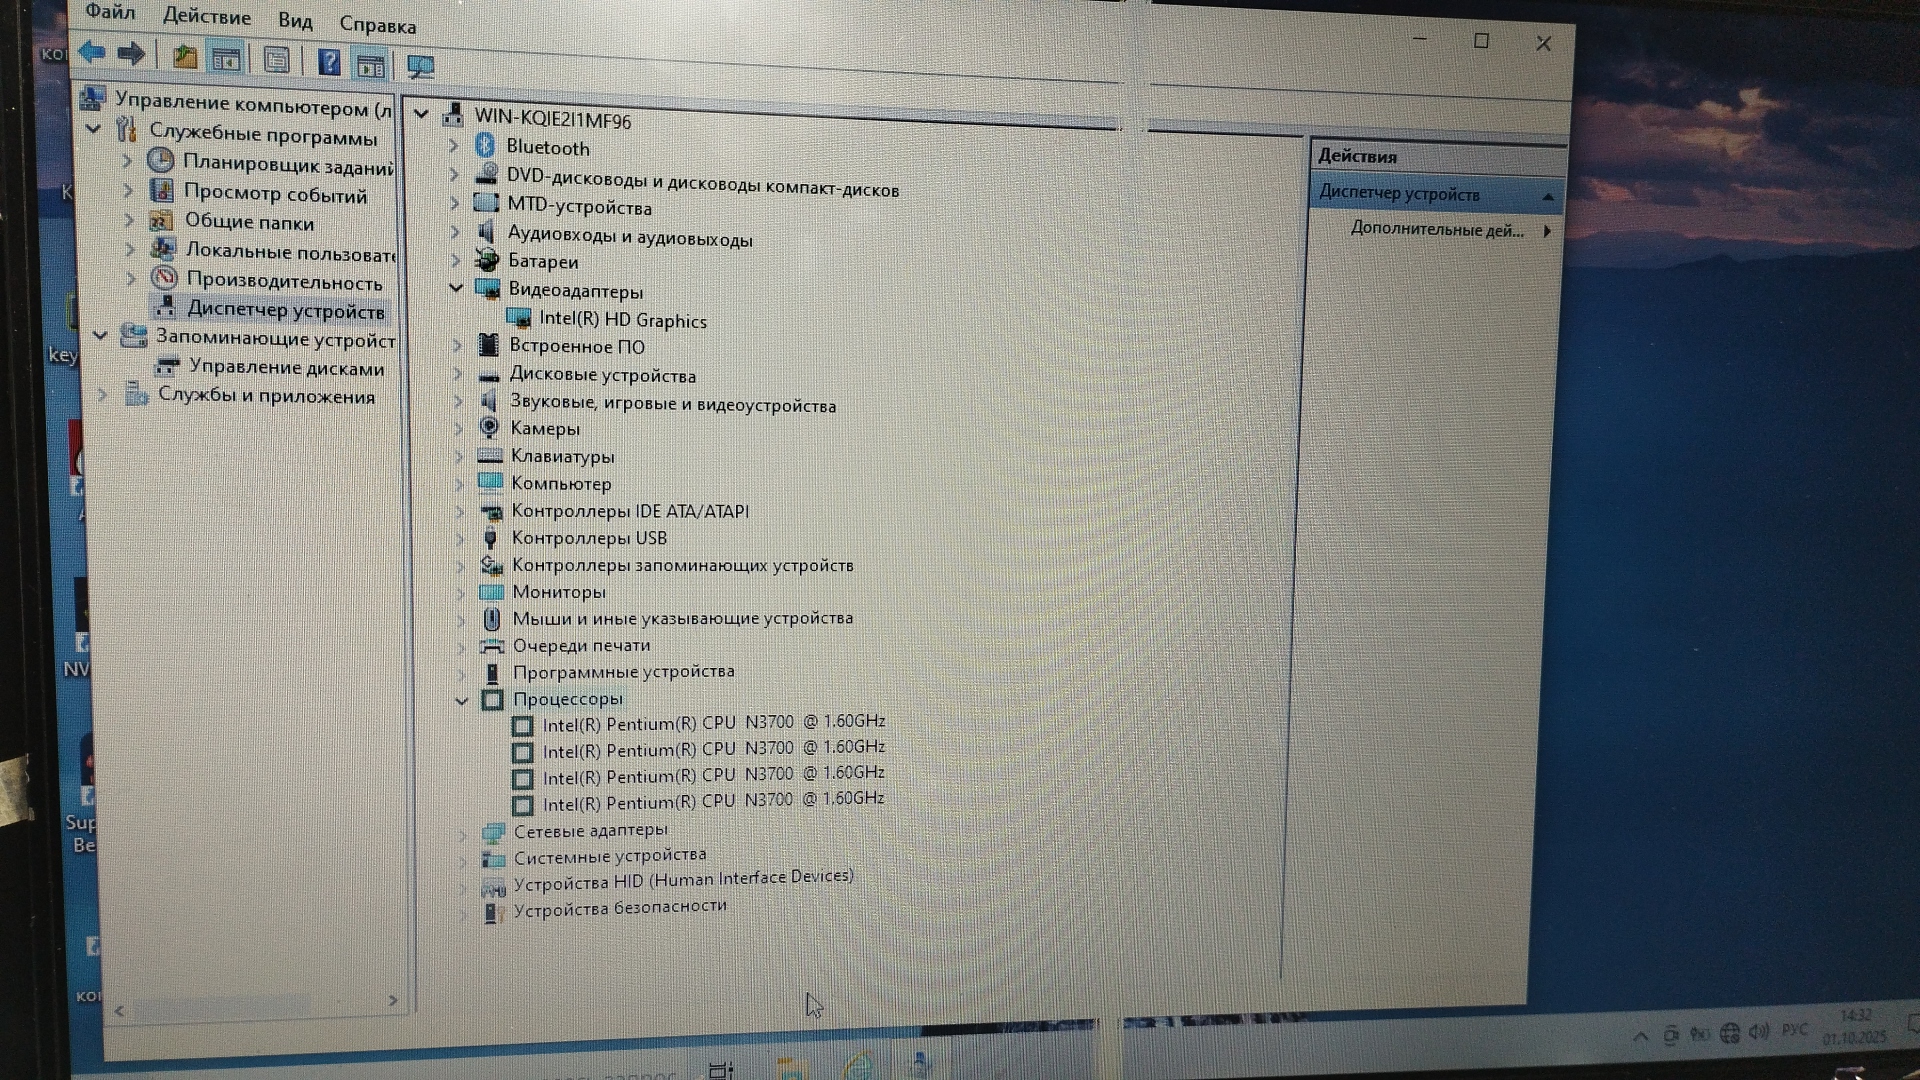Click the volume speaker icon in system tray
1920x1080 pixels.
[x=1759, y=1032]
